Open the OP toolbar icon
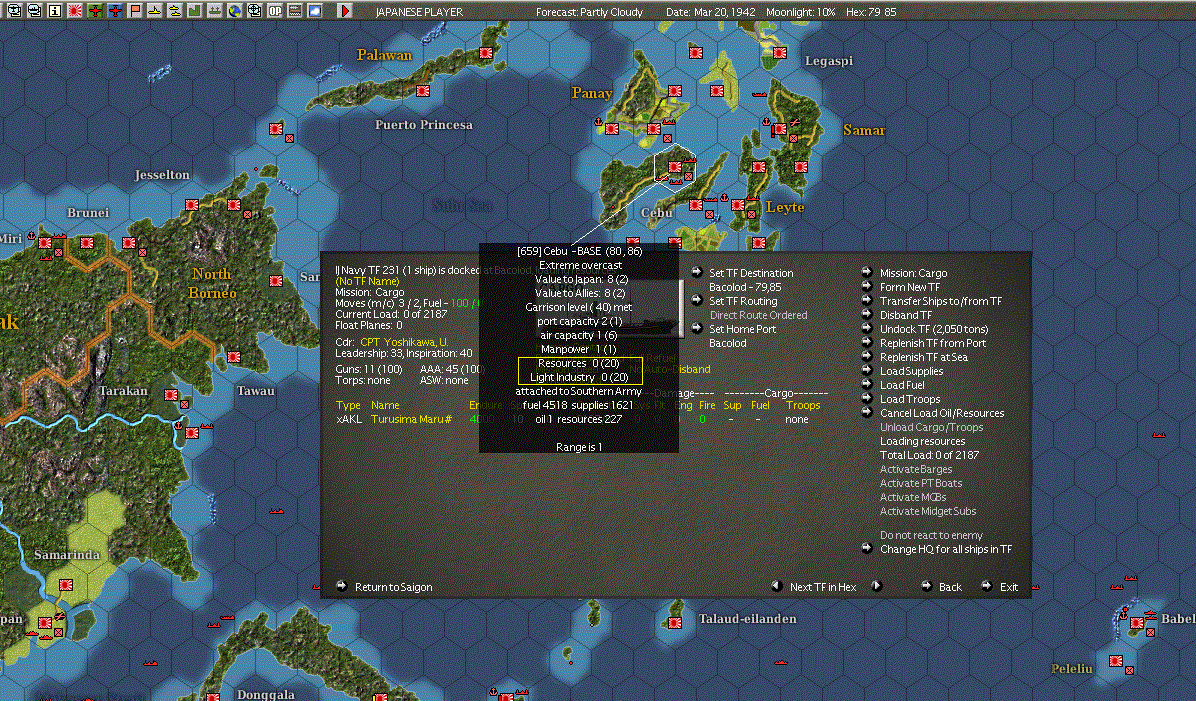Screen dimensions: 1196x701 pyautogui.click(x=275, y=11)
